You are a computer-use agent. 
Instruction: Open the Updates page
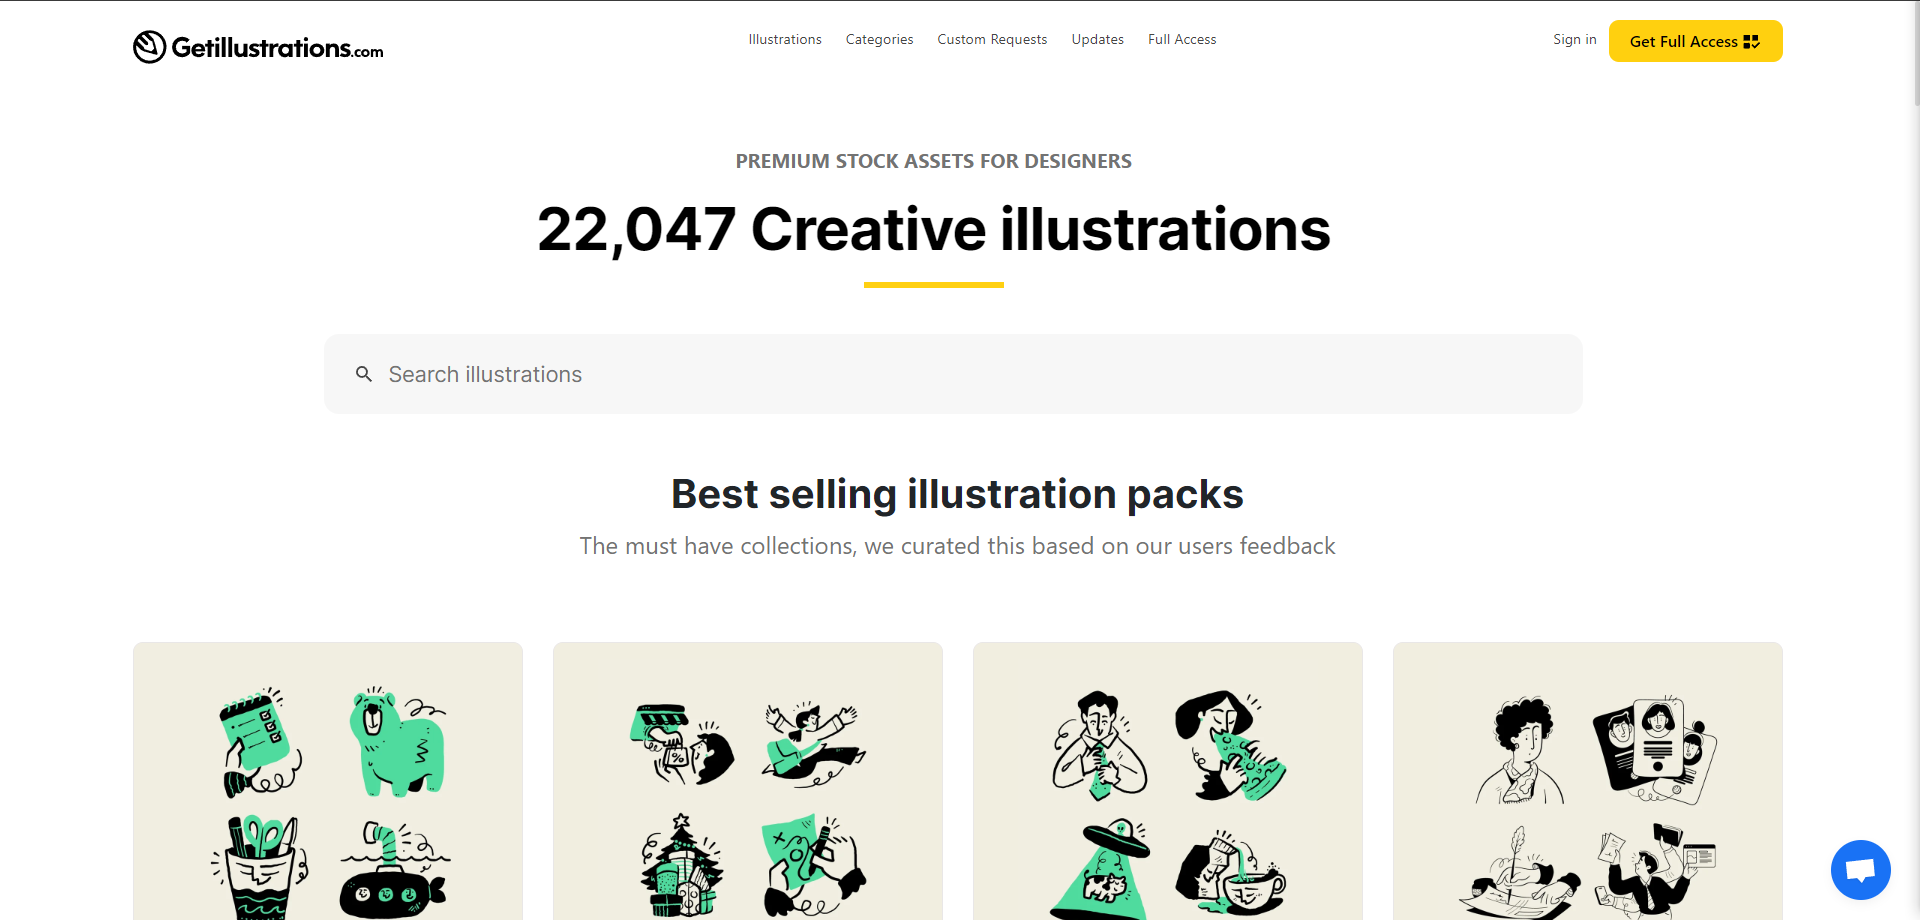click(x=1097, y=40)
